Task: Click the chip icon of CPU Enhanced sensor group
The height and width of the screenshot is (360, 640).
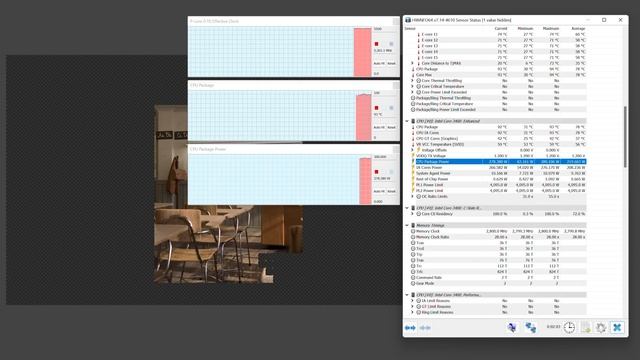Action: (x=413, y=121)
